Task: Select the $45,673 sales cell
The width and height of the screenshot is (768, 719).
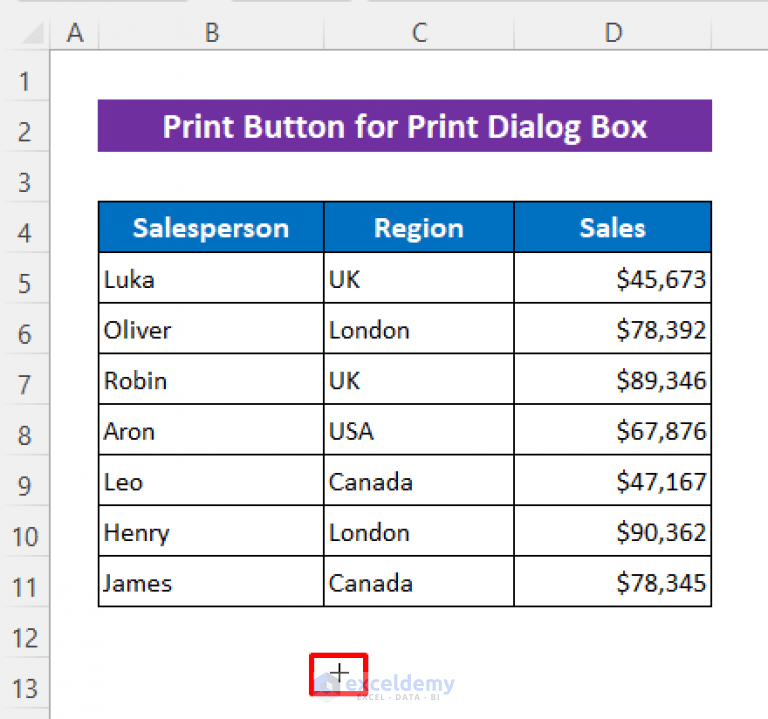Action: (x=613, y=278)
